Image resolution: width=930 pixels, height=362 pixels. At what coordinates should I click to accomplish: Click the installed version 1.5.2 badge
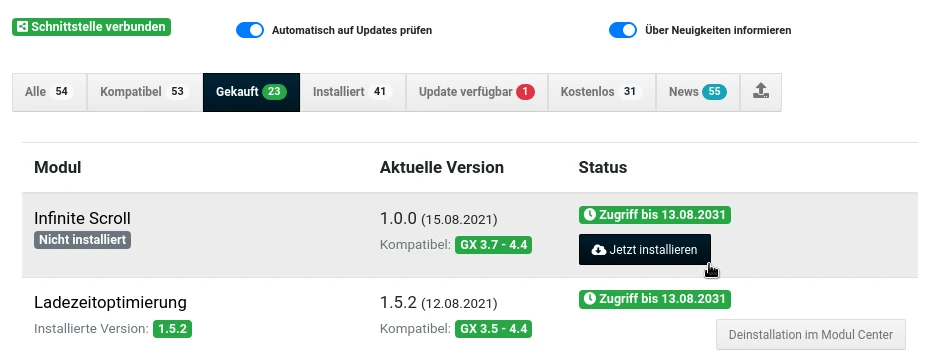point(173,329)
